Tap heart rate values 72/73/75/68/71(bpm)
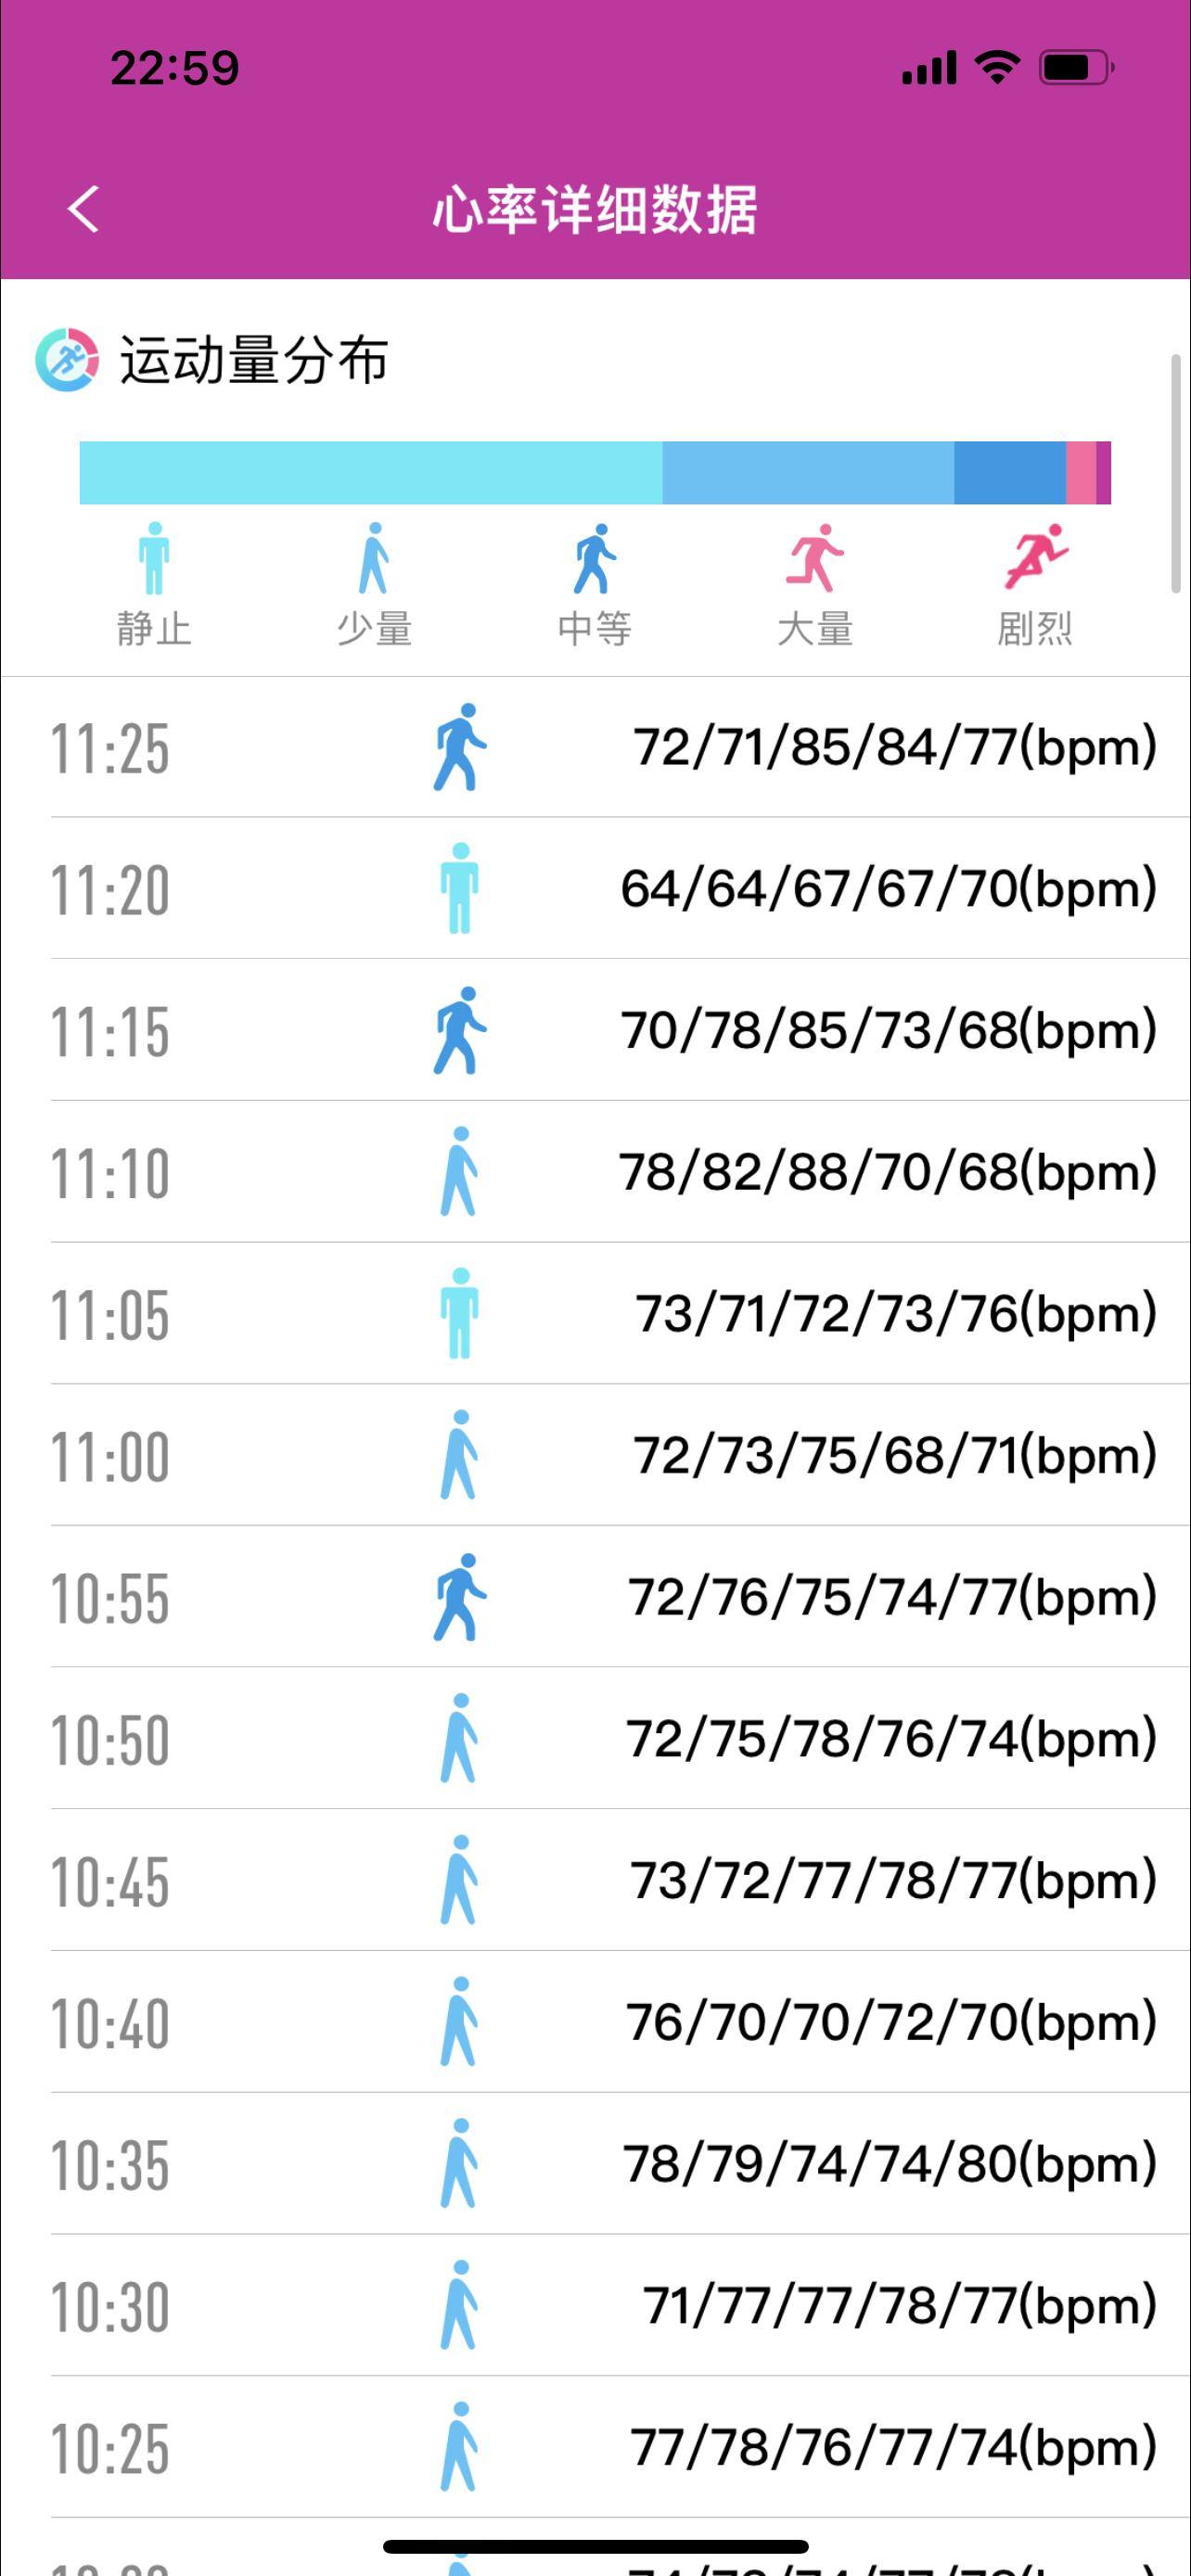Viewport: 1191px width, 2576px height. pyautogui.click(x=894, y=1455)
